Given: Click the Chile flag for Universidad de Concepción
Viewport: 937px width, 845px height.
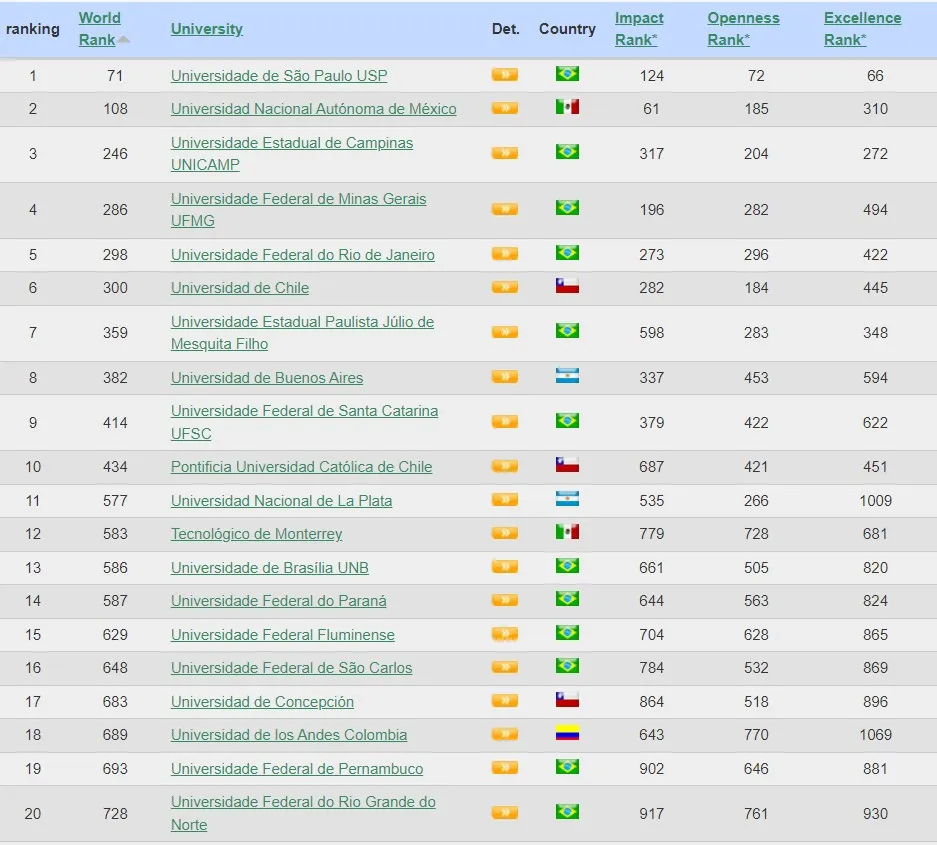Looking at the screenshot, I should [567, 700].
